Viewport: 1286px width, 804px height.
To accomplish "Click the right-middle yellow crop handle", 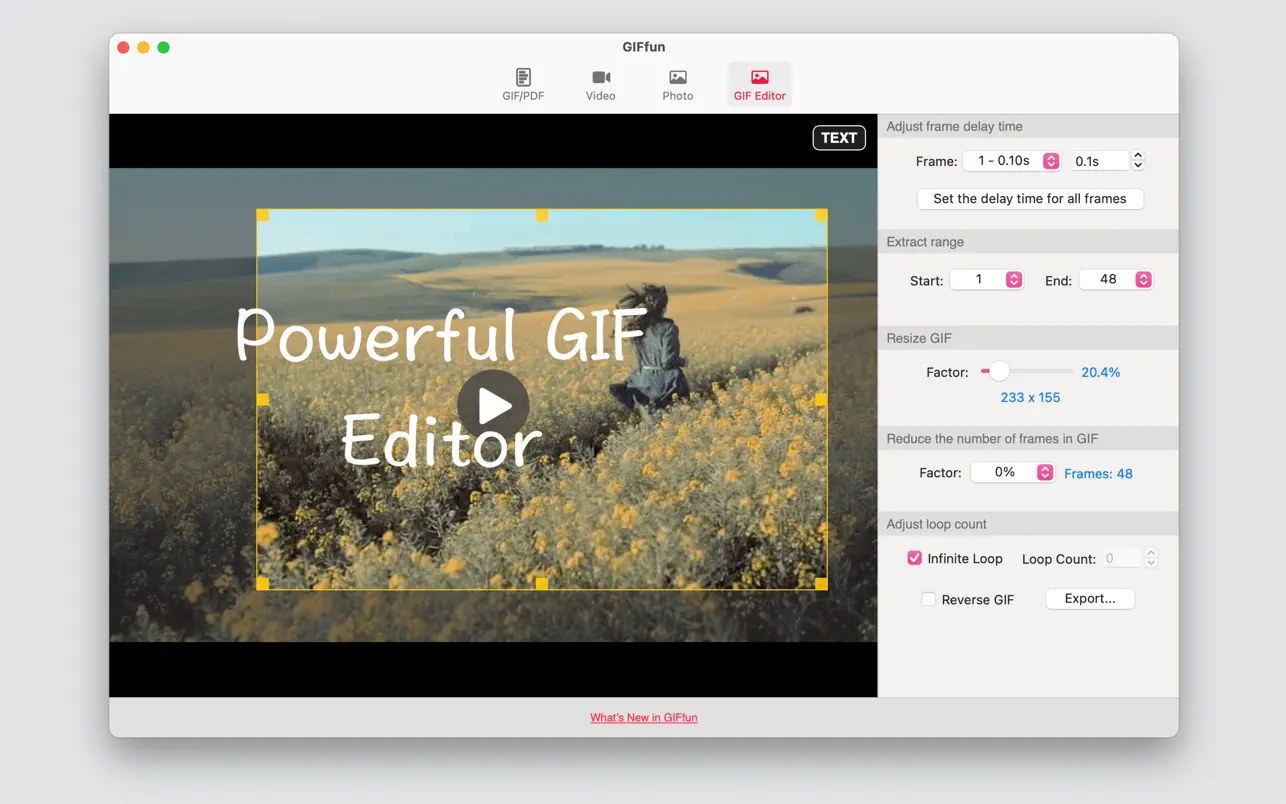I will point(821,399).
